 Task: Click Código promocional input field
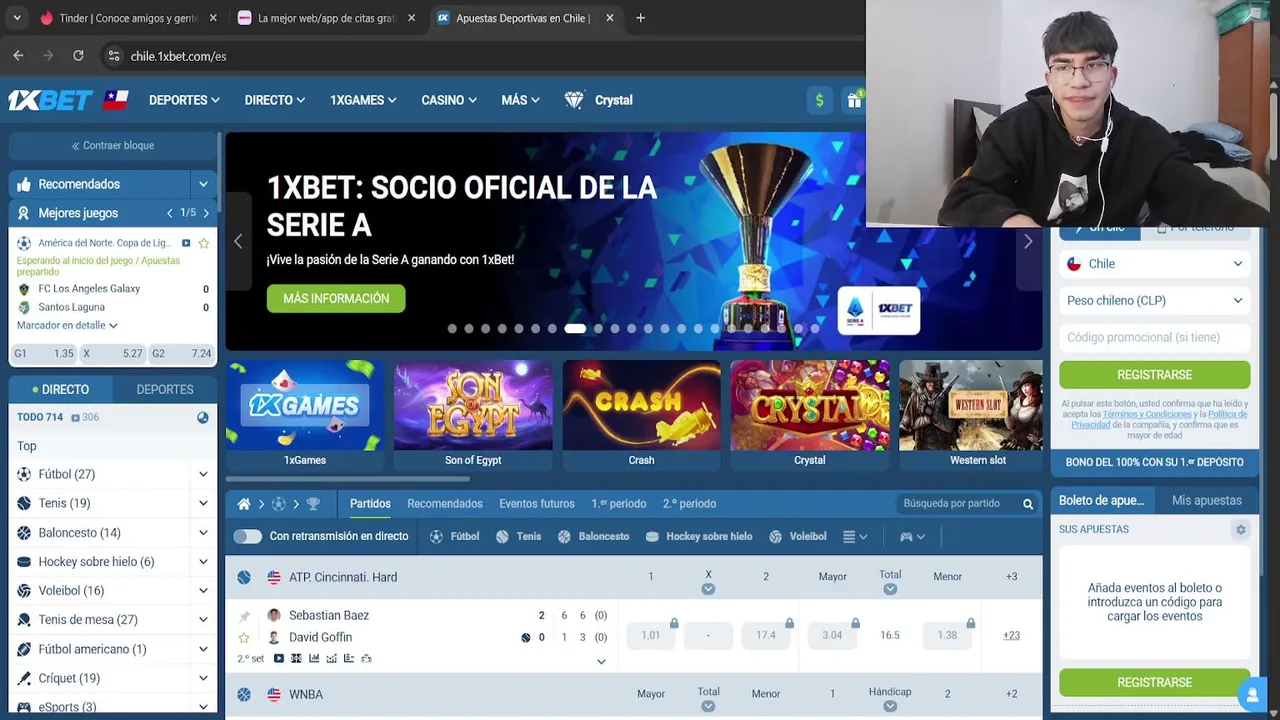[1154, 337]
